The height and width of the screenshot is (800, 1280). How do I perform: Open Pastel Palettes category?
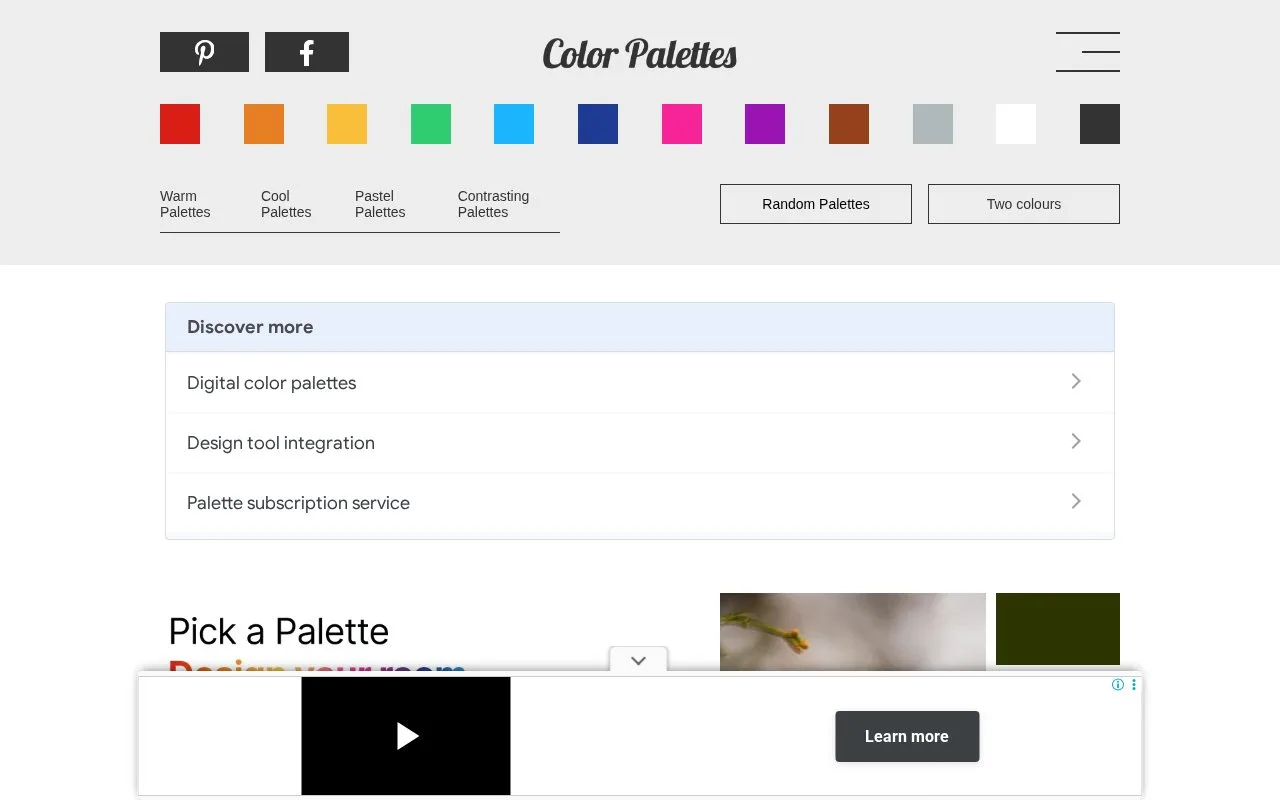click(380, 204)
